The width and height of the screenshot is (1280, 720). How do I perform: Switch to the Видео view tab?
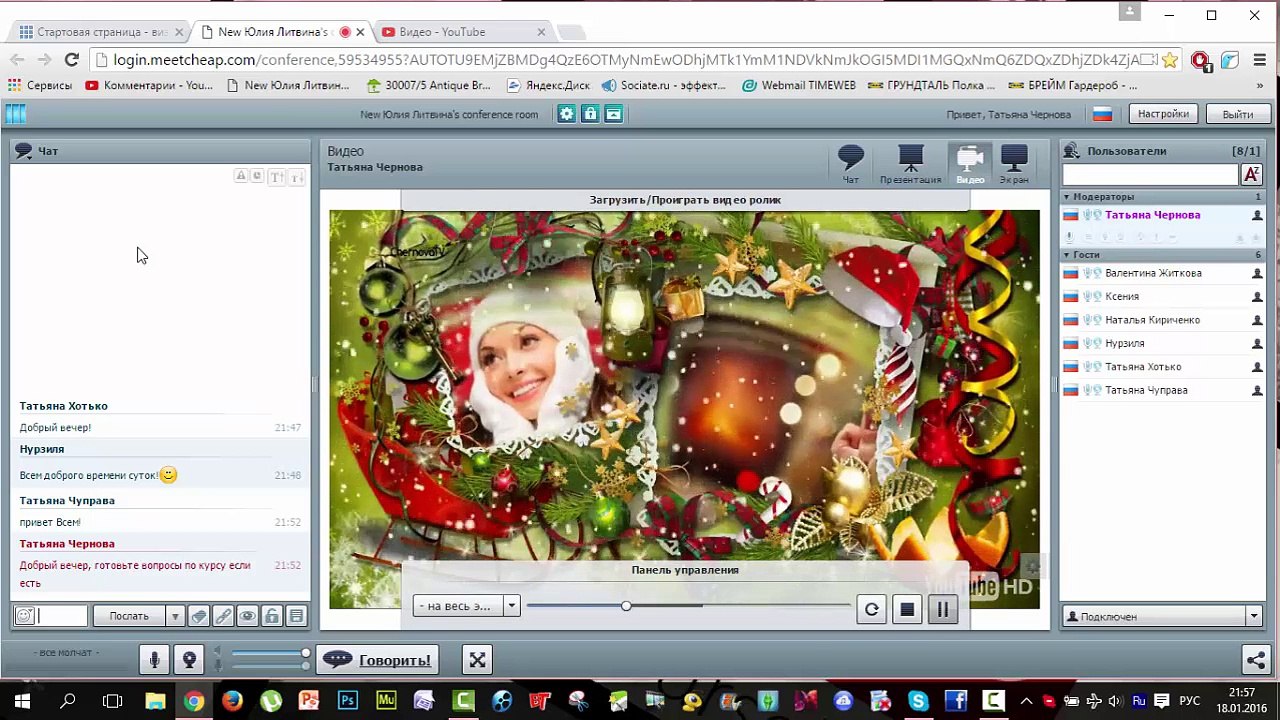click(970, 165)
